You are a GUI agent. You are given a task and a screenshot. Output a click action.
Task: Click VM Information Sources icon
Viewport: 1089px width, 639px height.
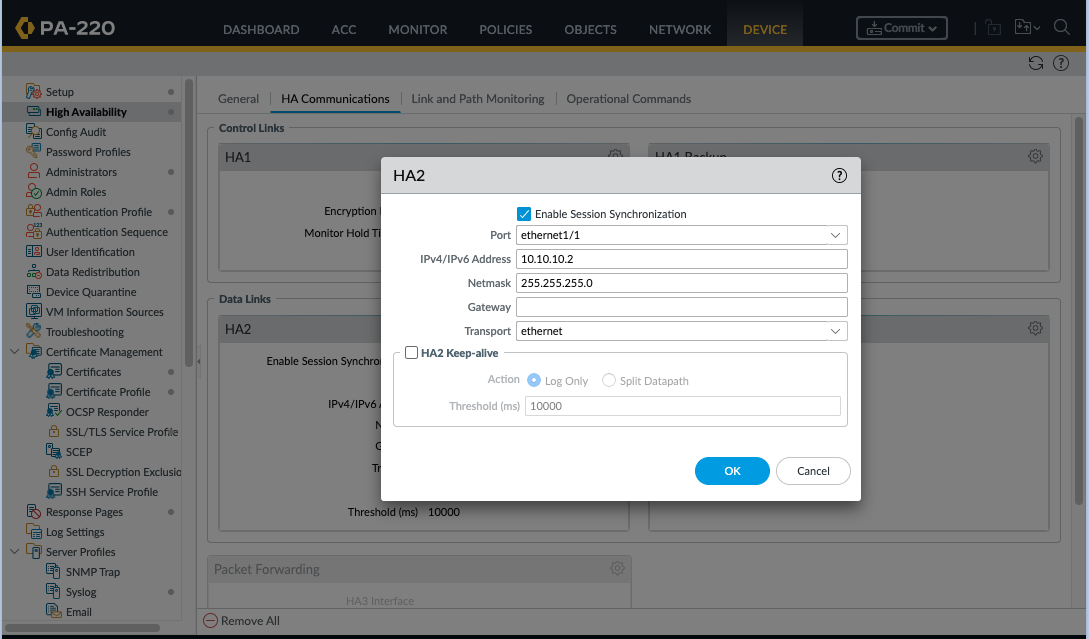click(33, 312)
